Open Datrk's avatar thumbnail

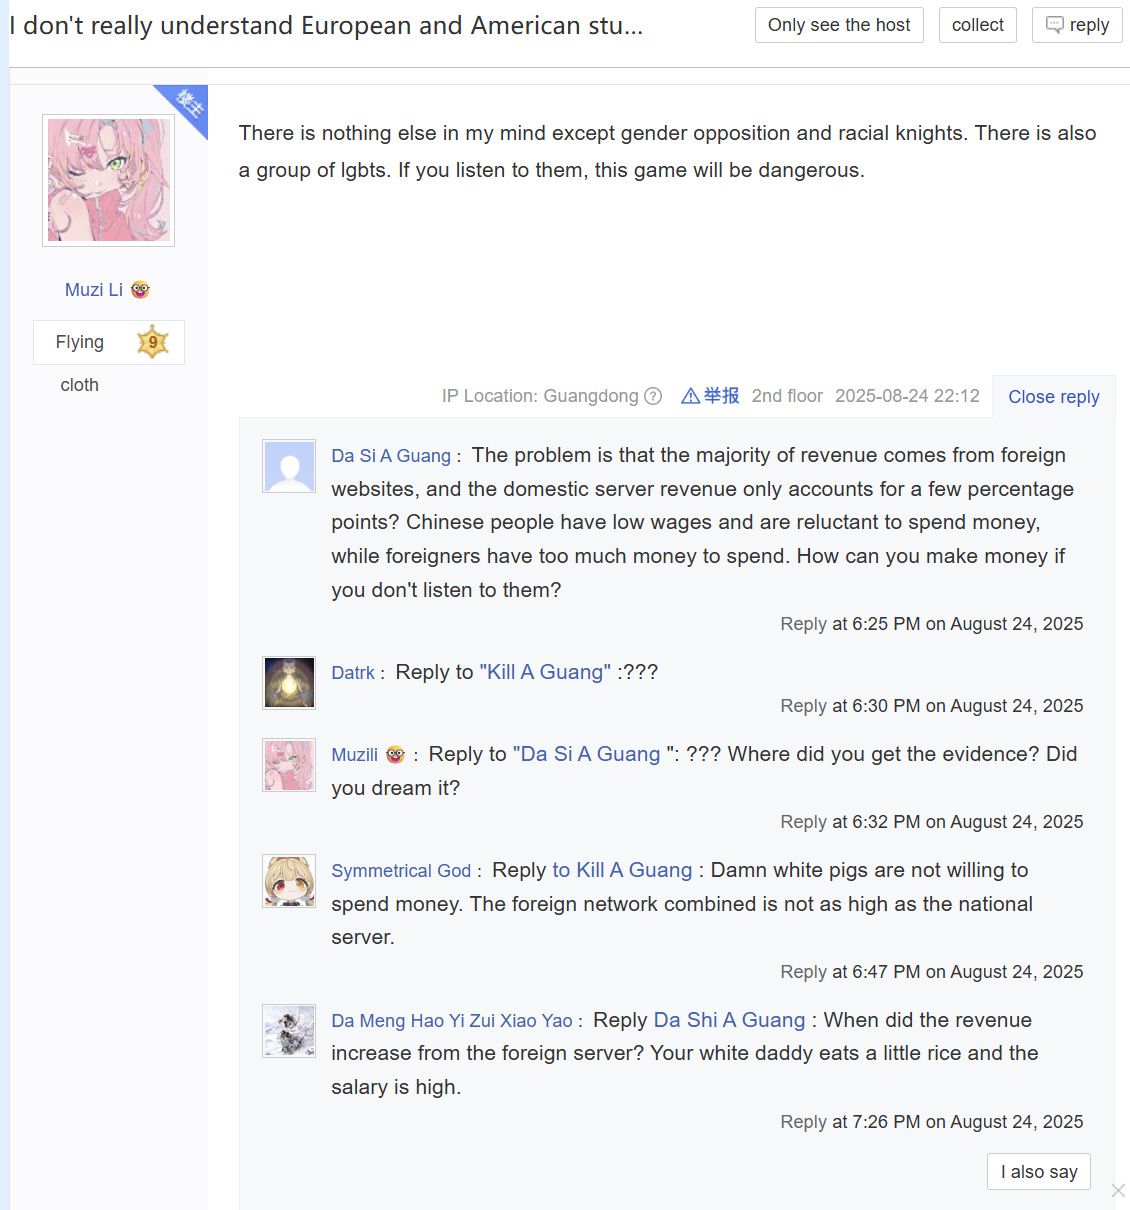pyautogui.click(x=289, y=683)
